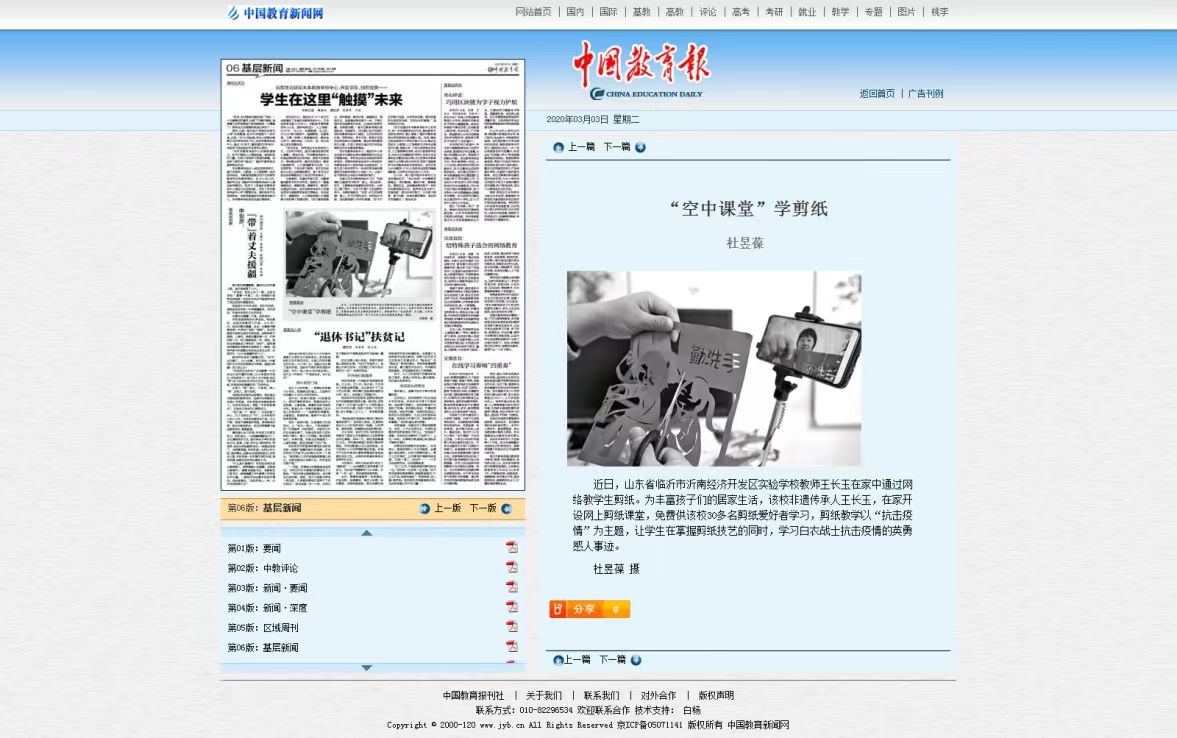The height and width of the screenshot is (738, 1177).
Task: Click the 返回首页 link
Action: pyautogui.click(x=877, y=94)
